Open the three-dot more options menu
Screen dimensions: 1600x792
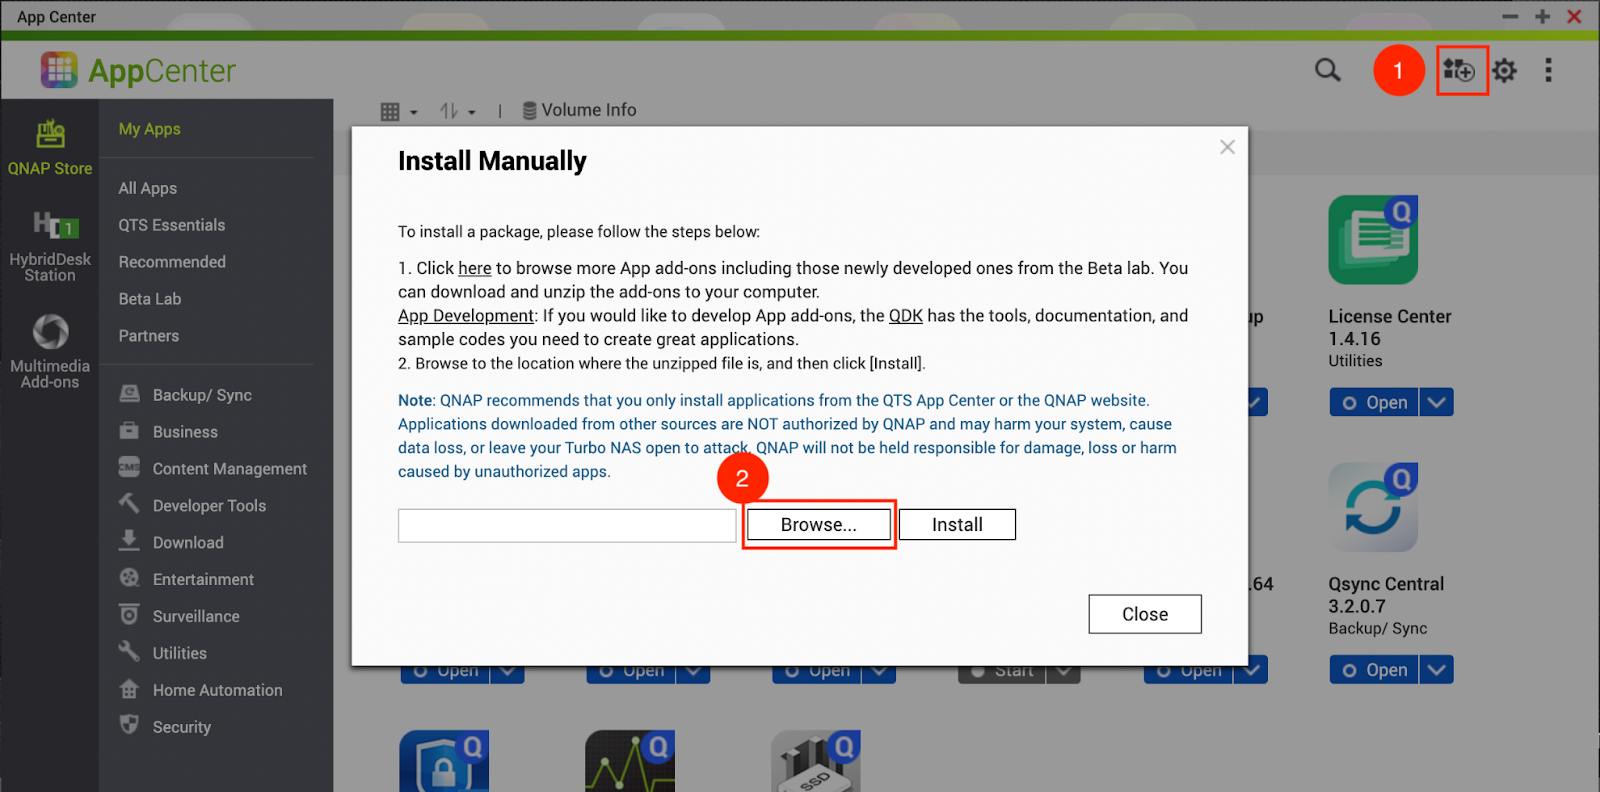click(x=1548, y=70)
